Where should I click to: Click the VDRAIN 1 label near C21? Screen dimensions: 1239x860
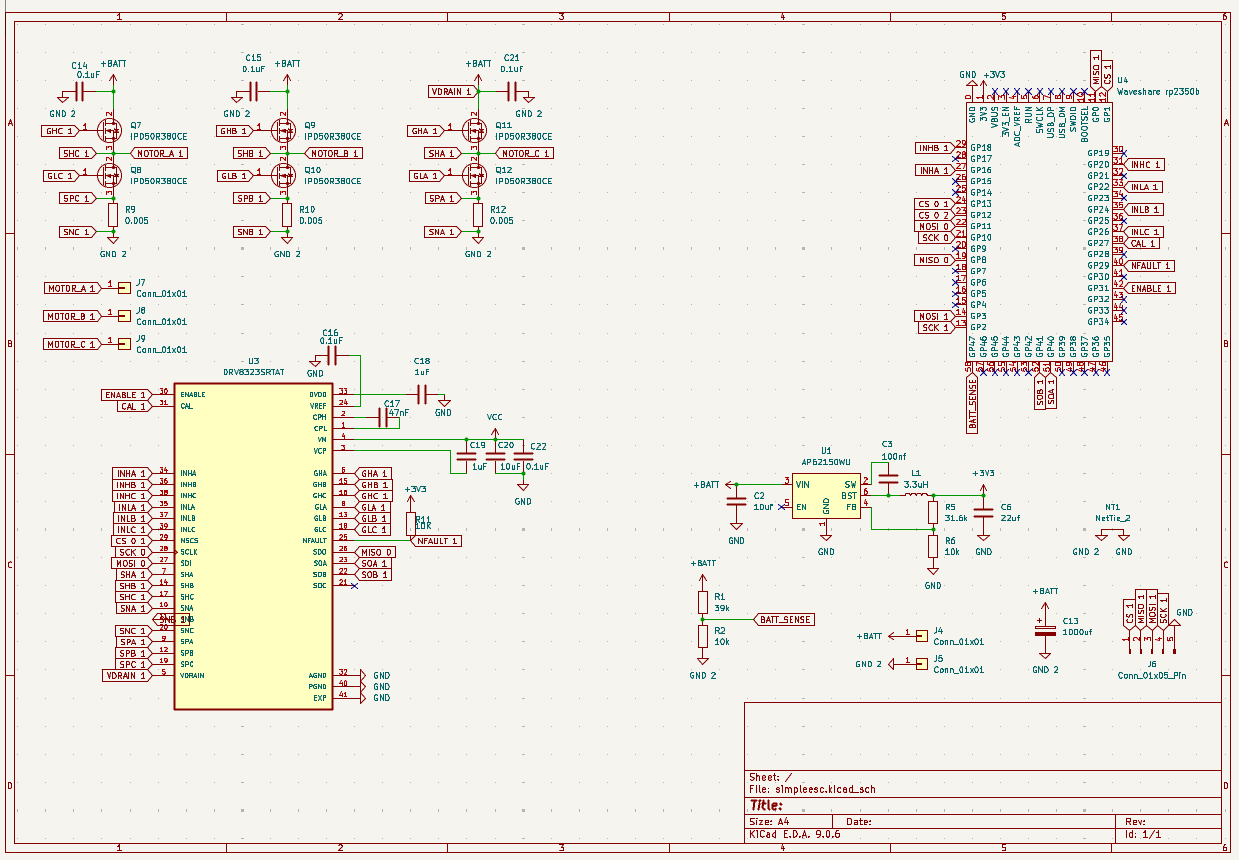pyautogui.click(x=451, y=91)
